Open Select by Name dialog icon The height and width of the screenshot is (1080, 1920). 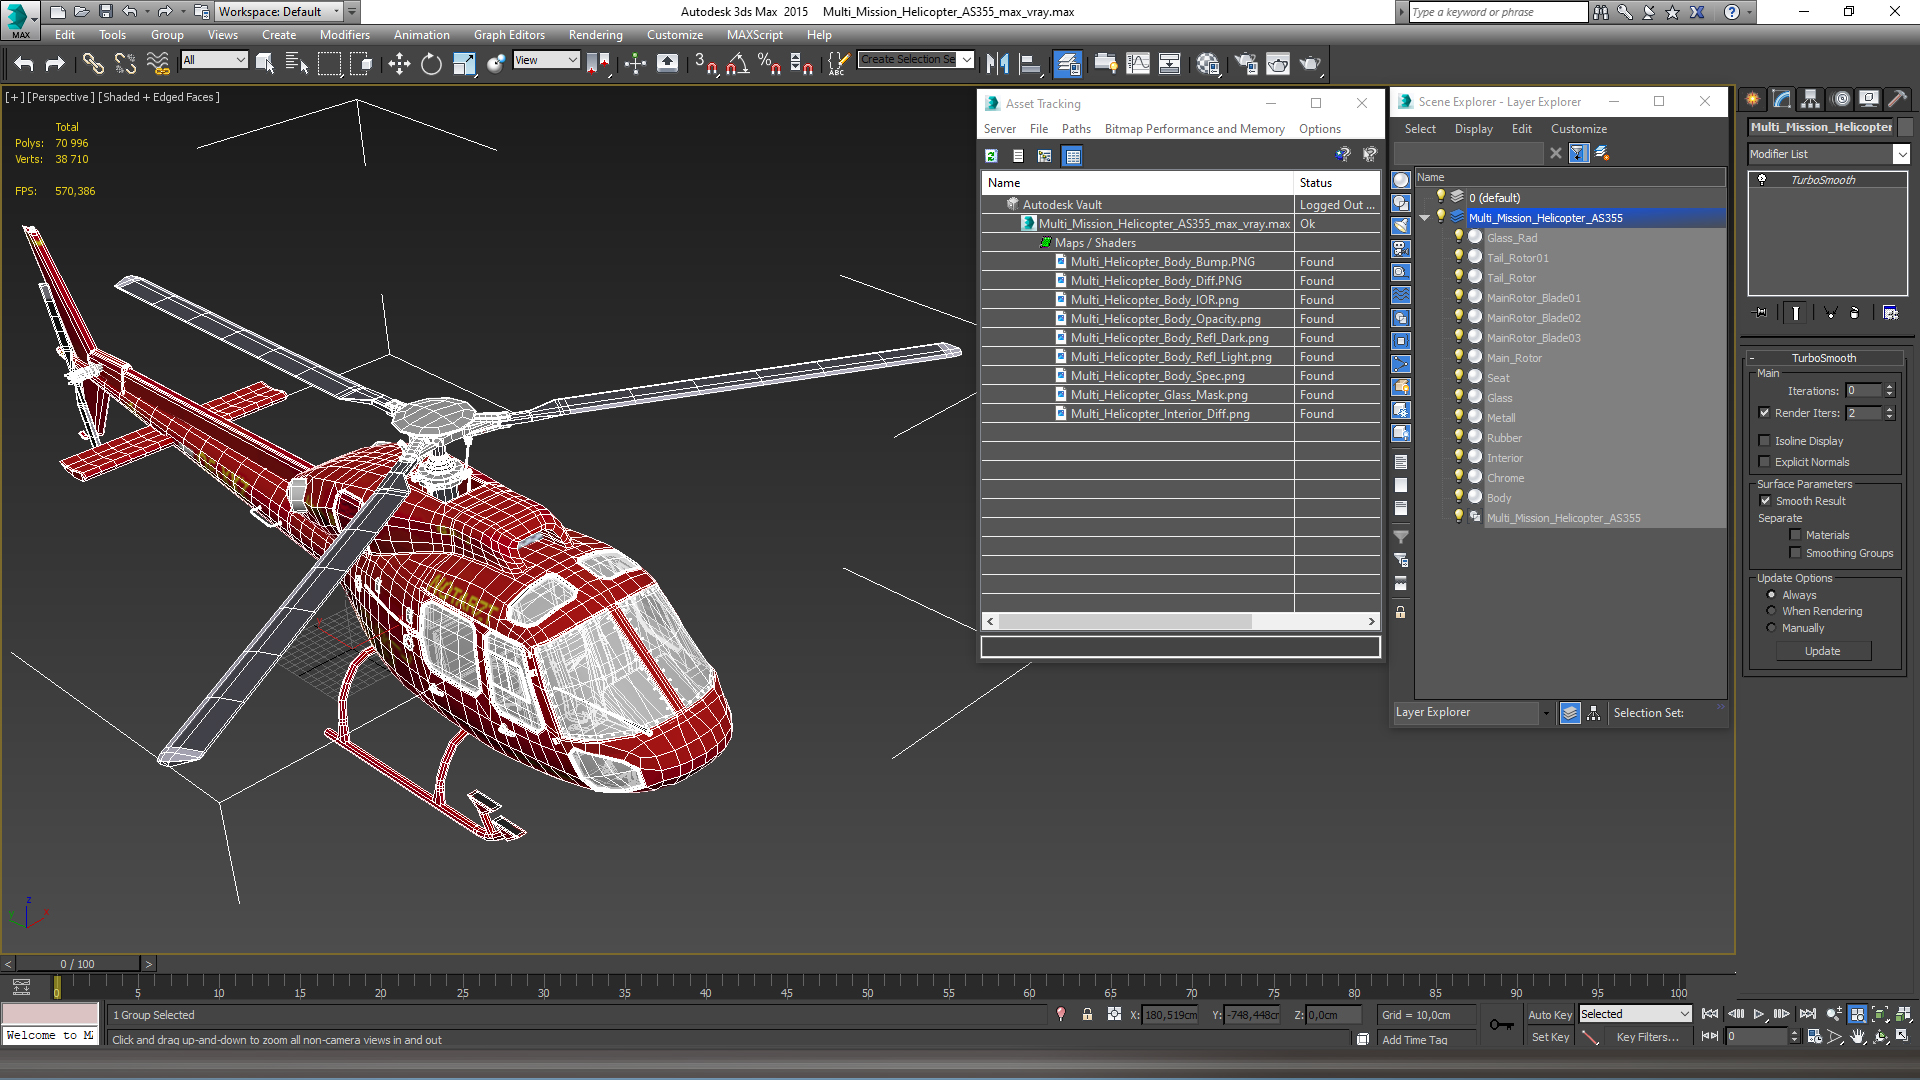297,64
